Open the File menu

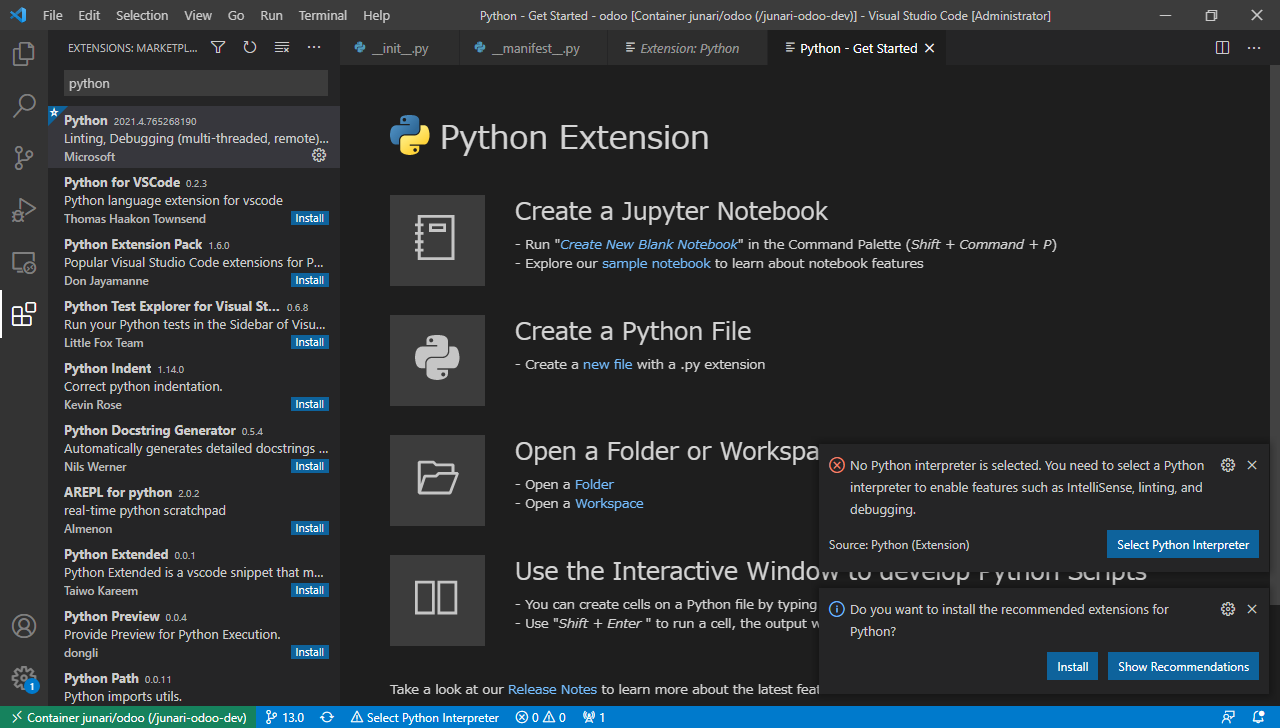(53, 15)
